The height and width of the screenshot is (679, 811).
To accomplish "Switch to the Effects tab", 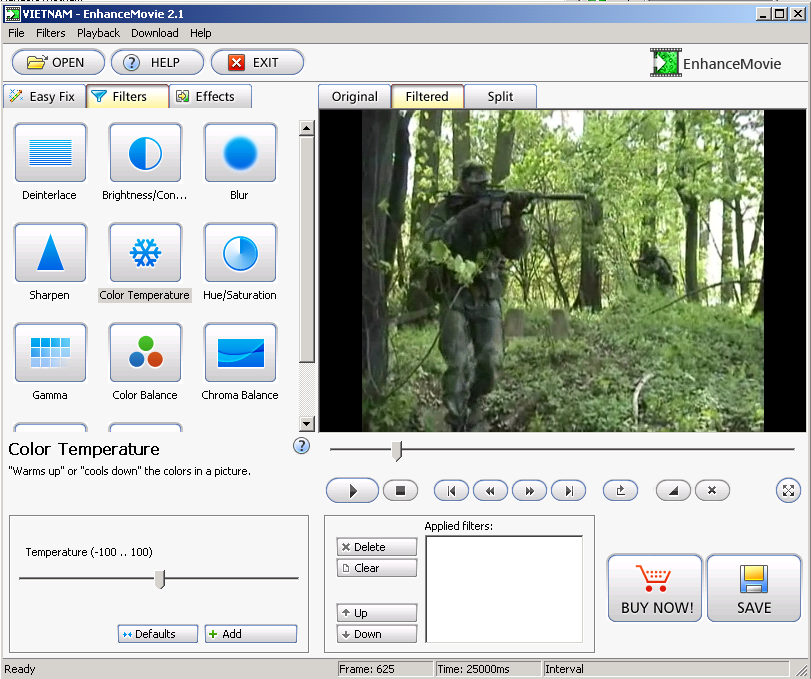I will (x=206, y=97).
